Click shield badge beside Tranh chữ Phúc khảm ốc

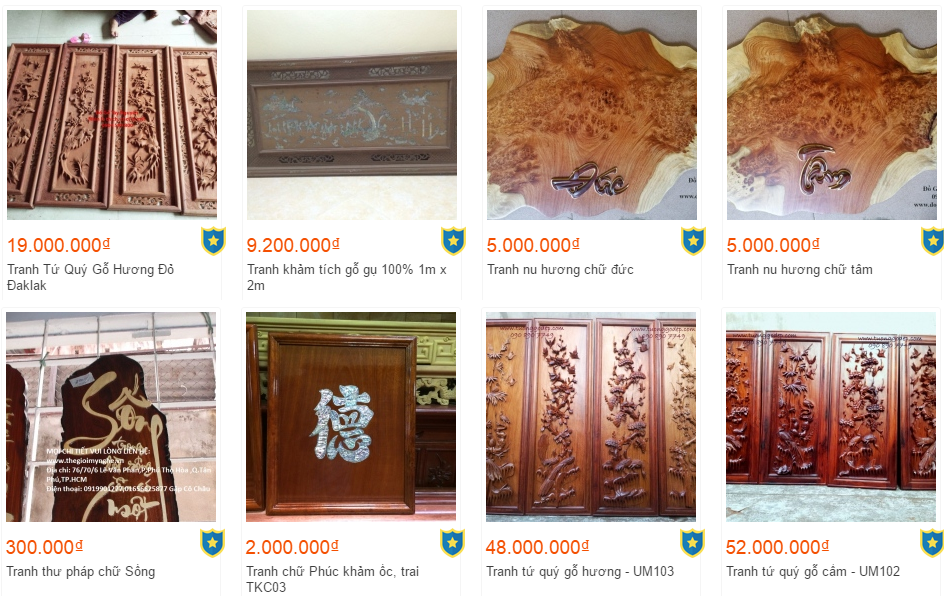pyautogui.click(x=452, y=543)
